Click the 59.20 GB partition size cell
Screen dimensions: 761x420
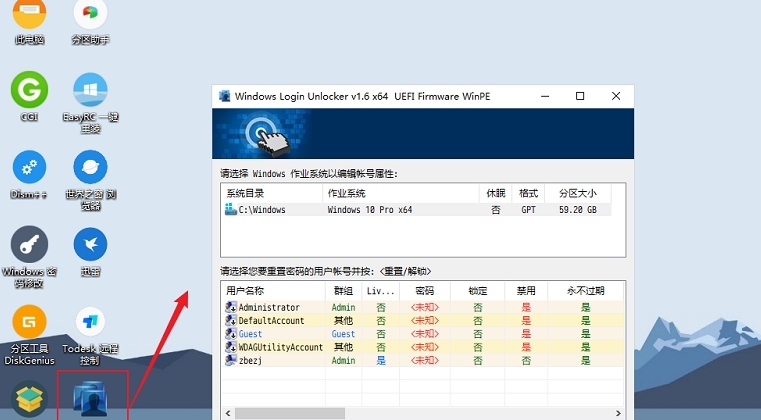click(x=578, y=210)
